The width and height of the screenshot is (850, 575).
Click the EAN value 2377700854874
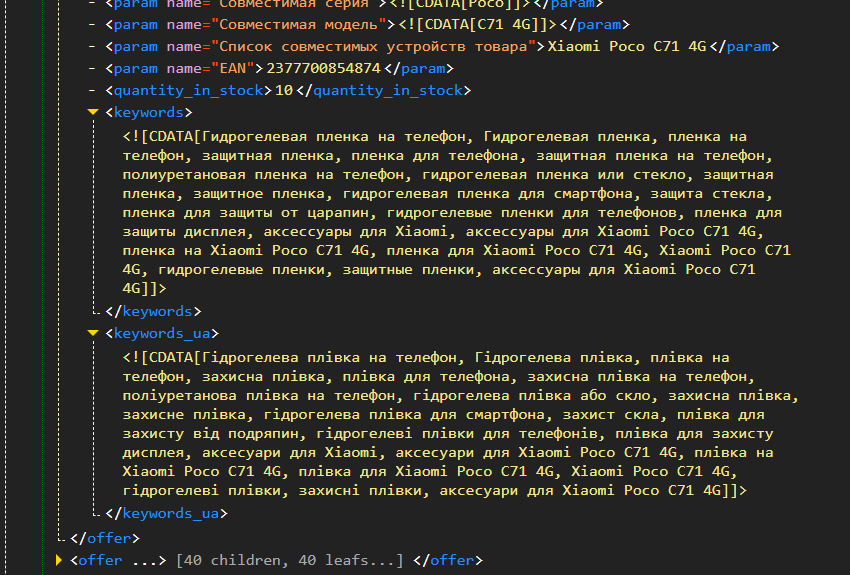coord(324,68)
